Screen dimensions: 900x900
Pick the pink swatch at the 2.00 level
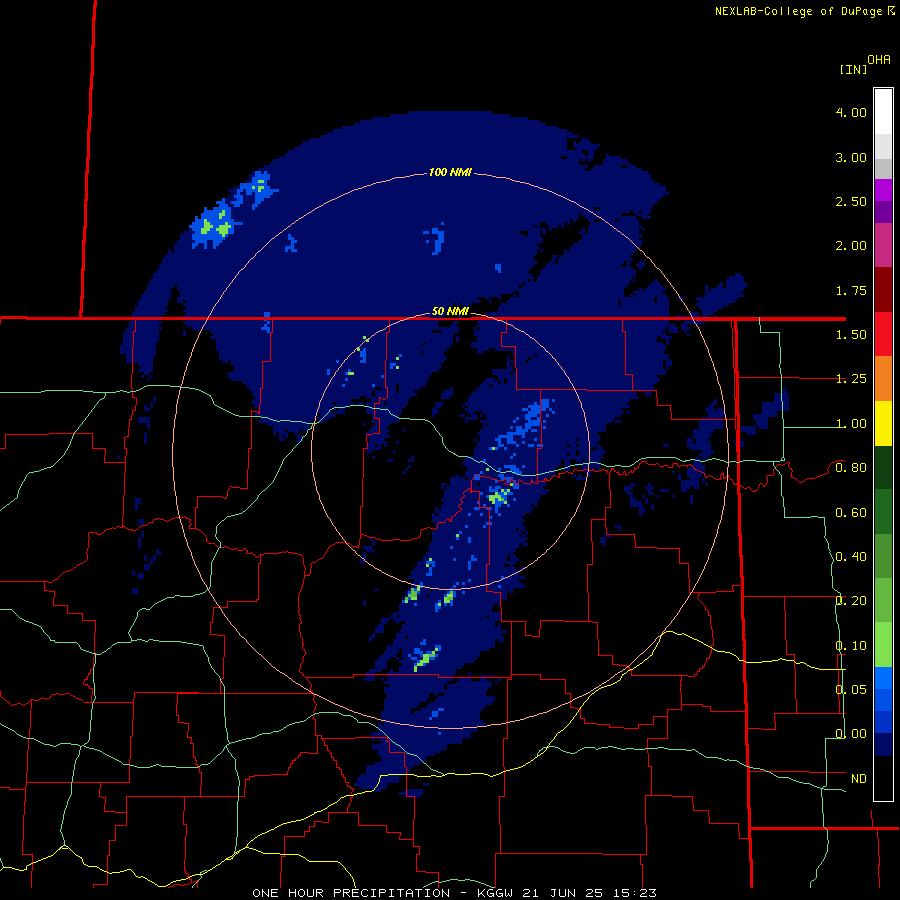[883, 245]
